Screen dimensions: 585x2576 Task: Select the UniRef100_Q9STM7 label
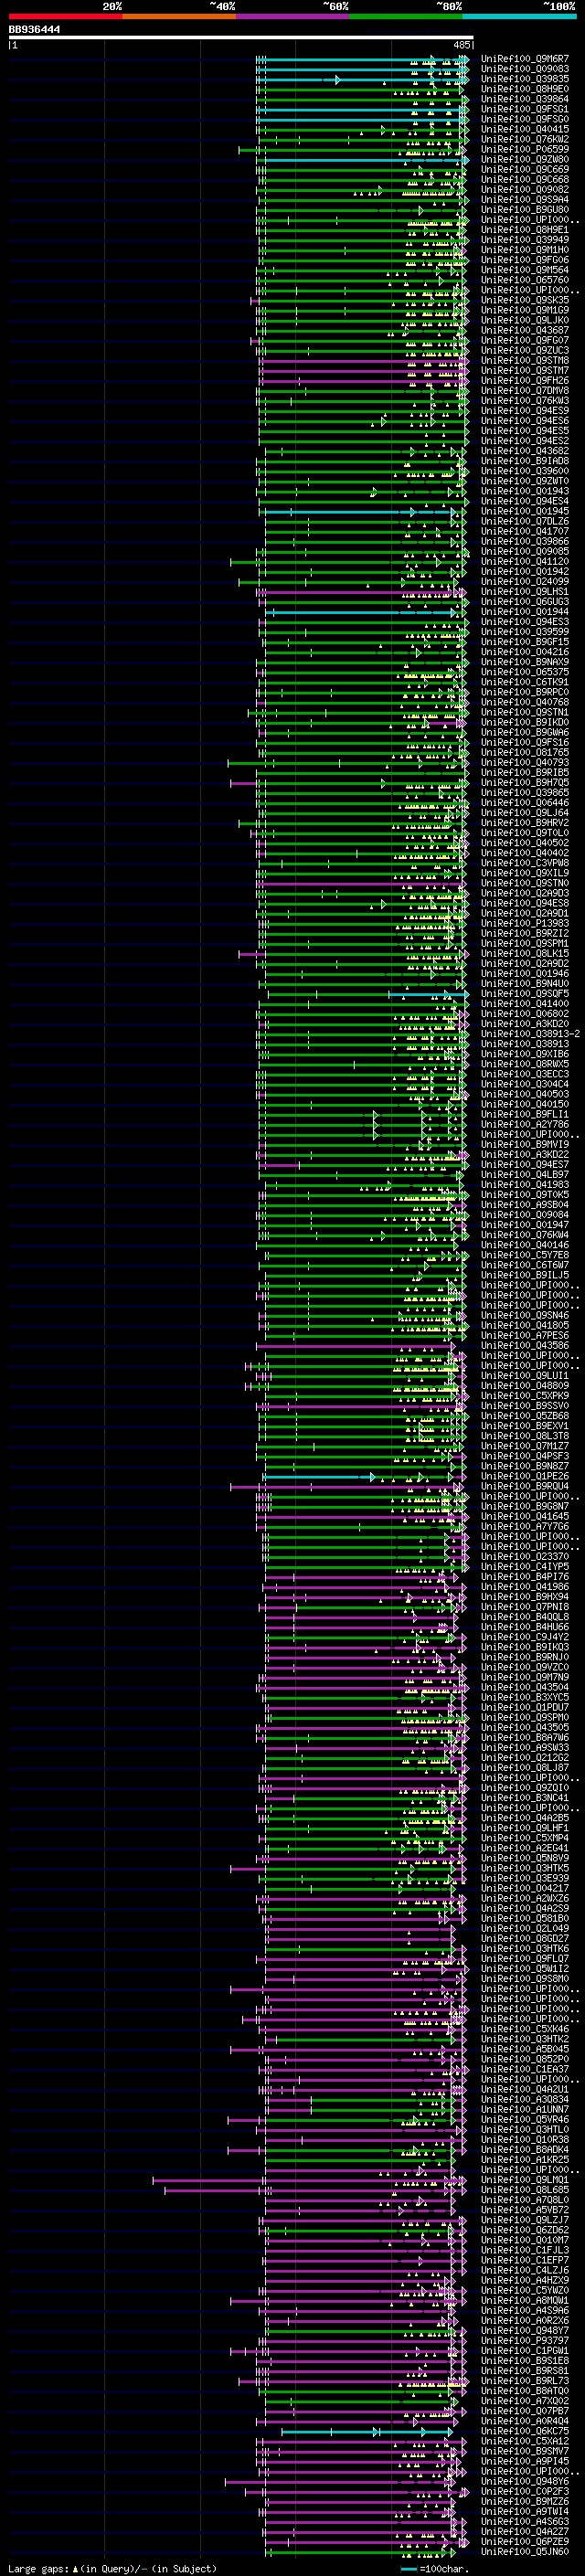(x=525, y=370)
